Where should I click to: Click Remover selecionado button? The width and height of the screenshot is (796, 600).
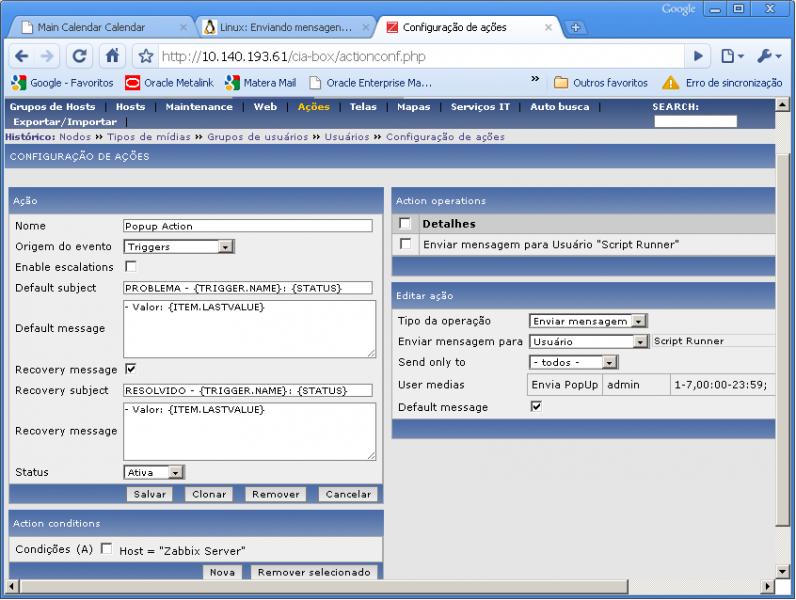(x=314, y=573)
